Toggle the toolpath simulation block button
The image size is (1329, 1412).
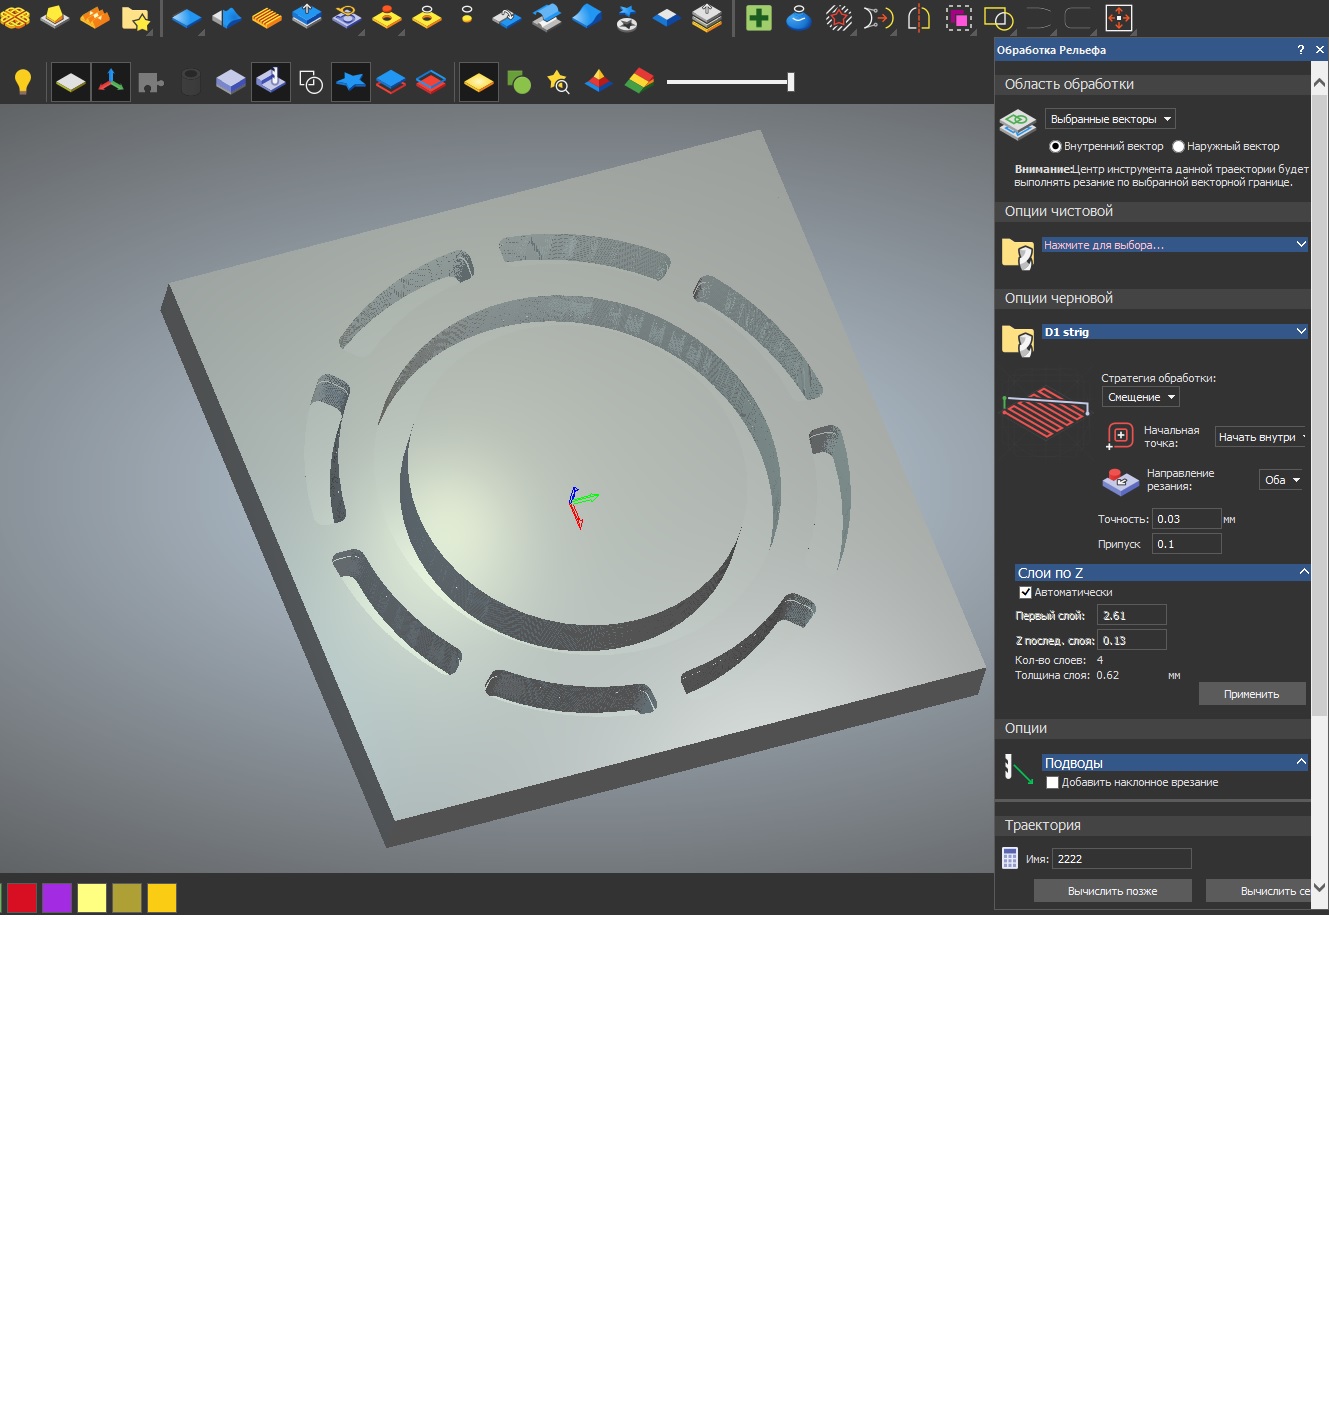[271, 82]
